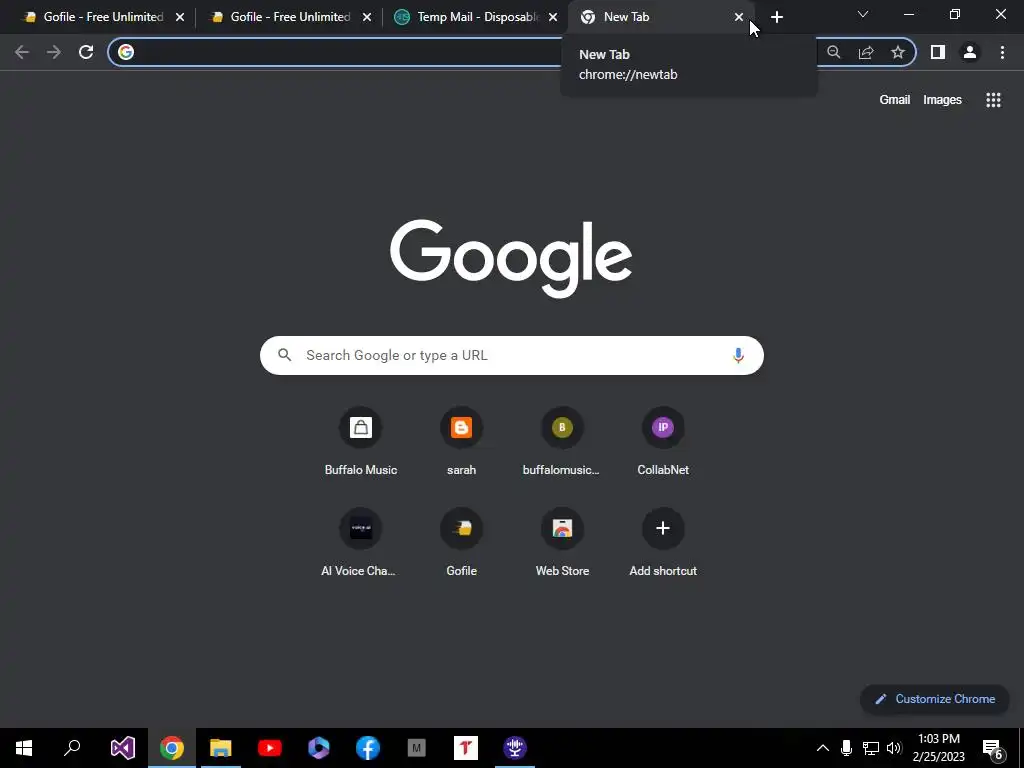
Task: Click the forward navigation arrow
Action: coord(54,52)
